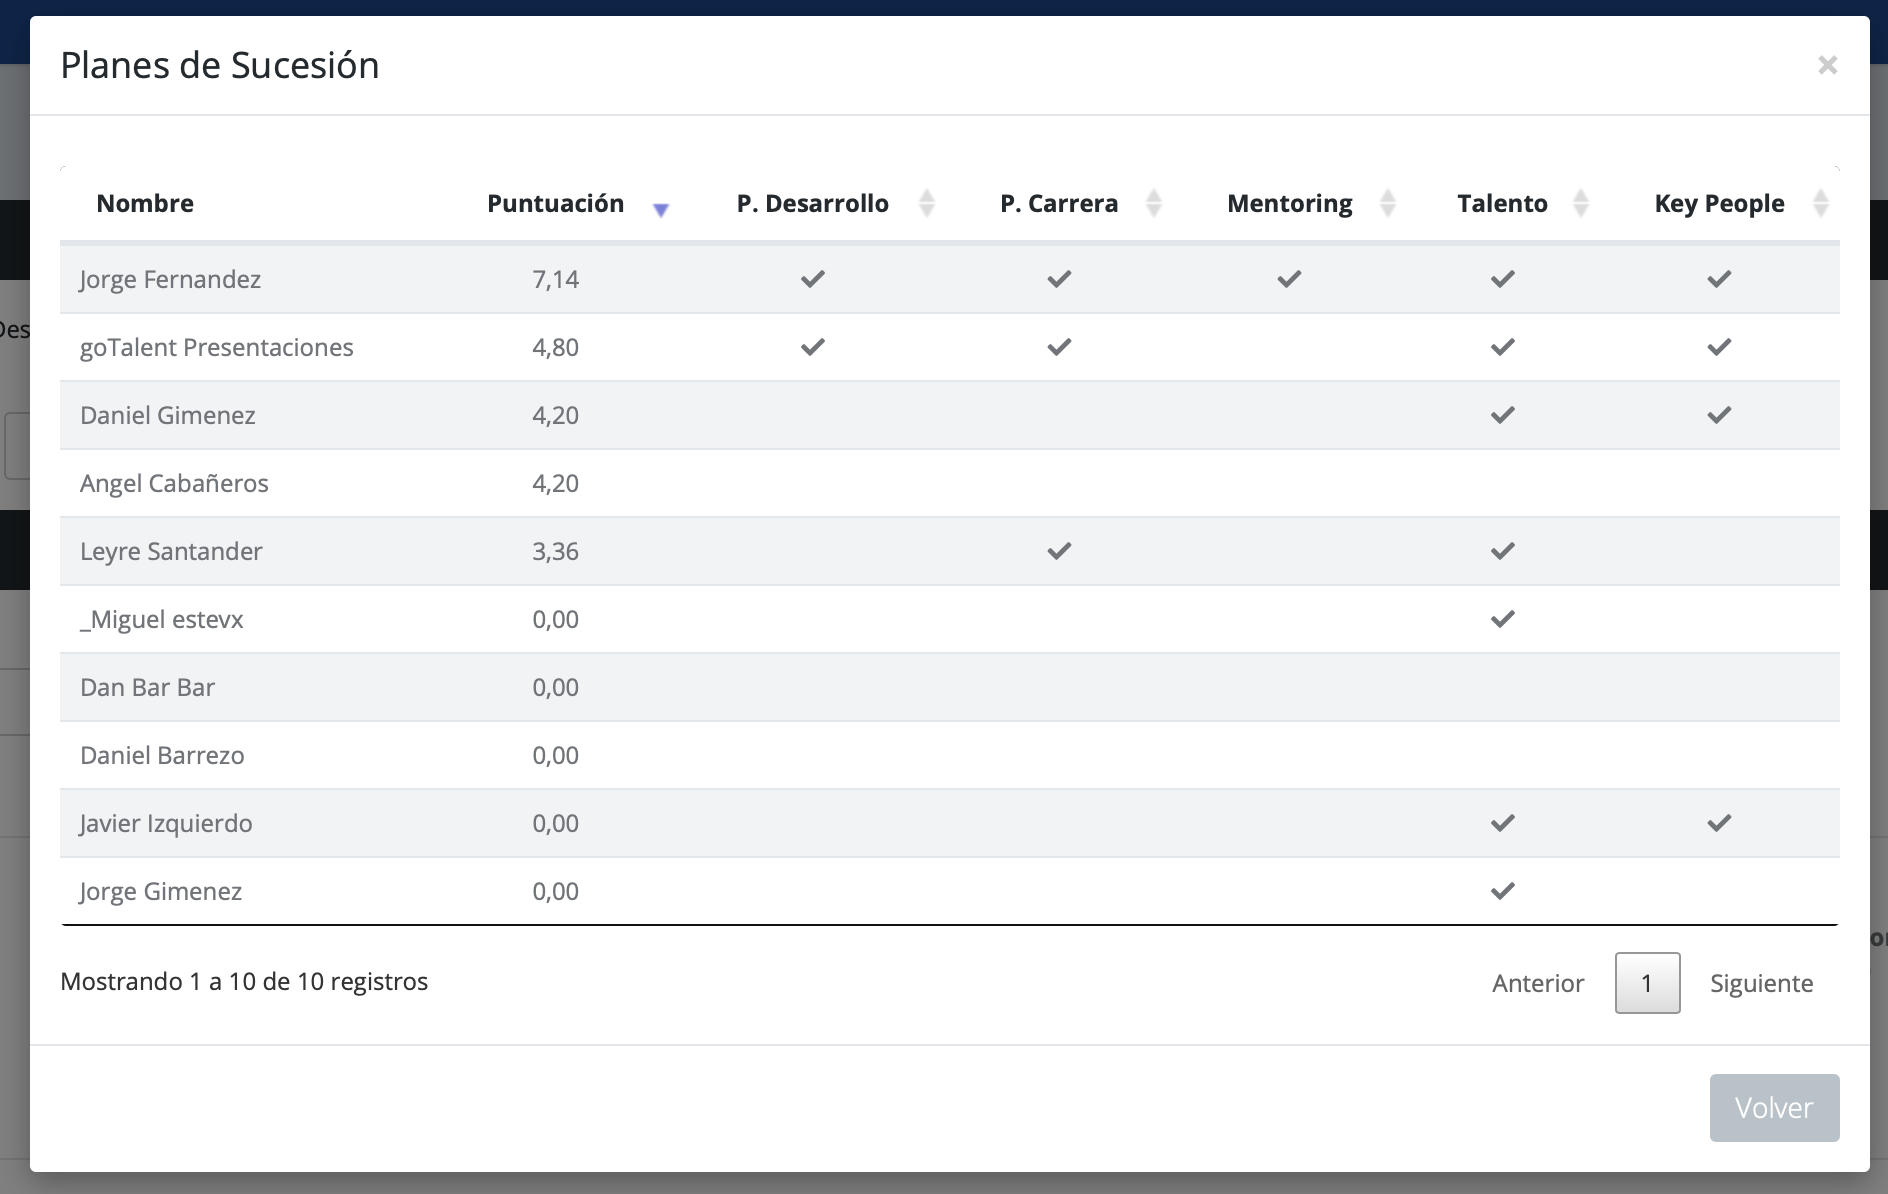Select the Daniel Barrezo name cell
The width and height of the screenshot is (1888, 1194).
coord(162,755)
